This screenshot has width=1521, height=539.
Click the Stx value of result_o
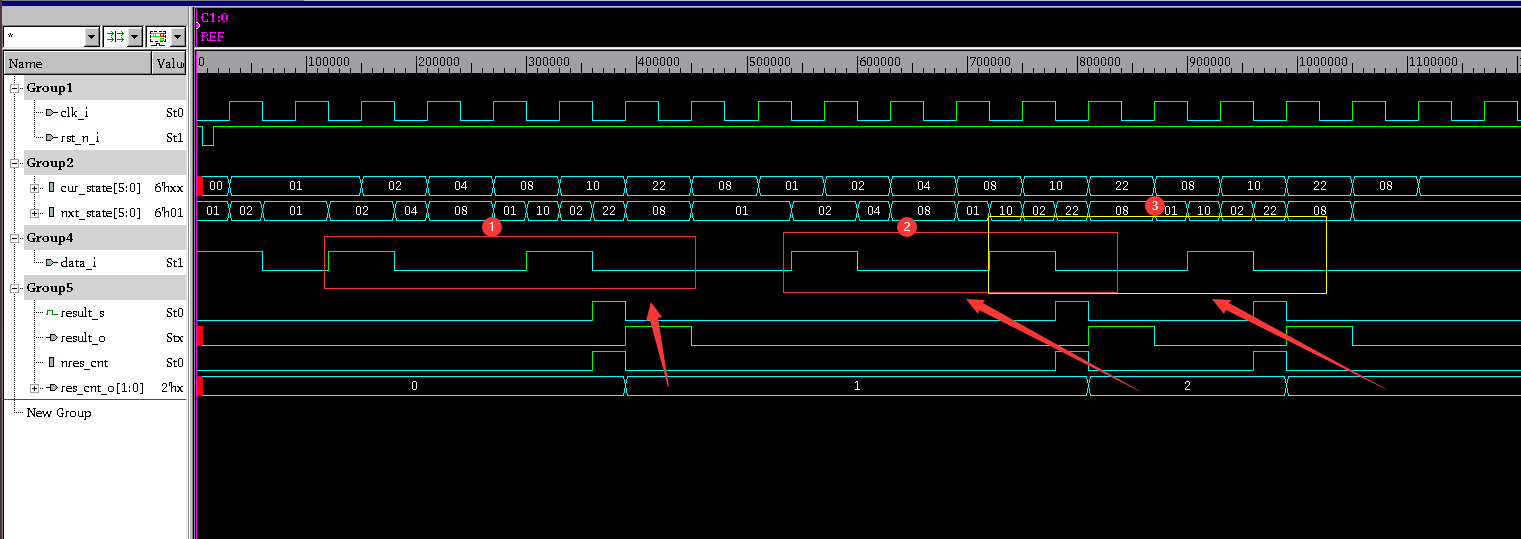coord(174,338)
